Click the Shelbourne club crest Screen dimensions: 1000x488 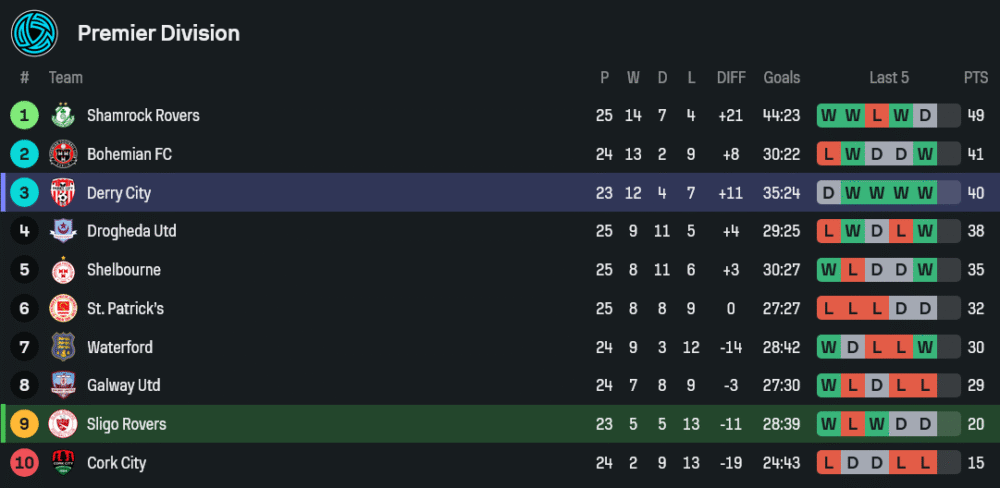tap(63, 270)
